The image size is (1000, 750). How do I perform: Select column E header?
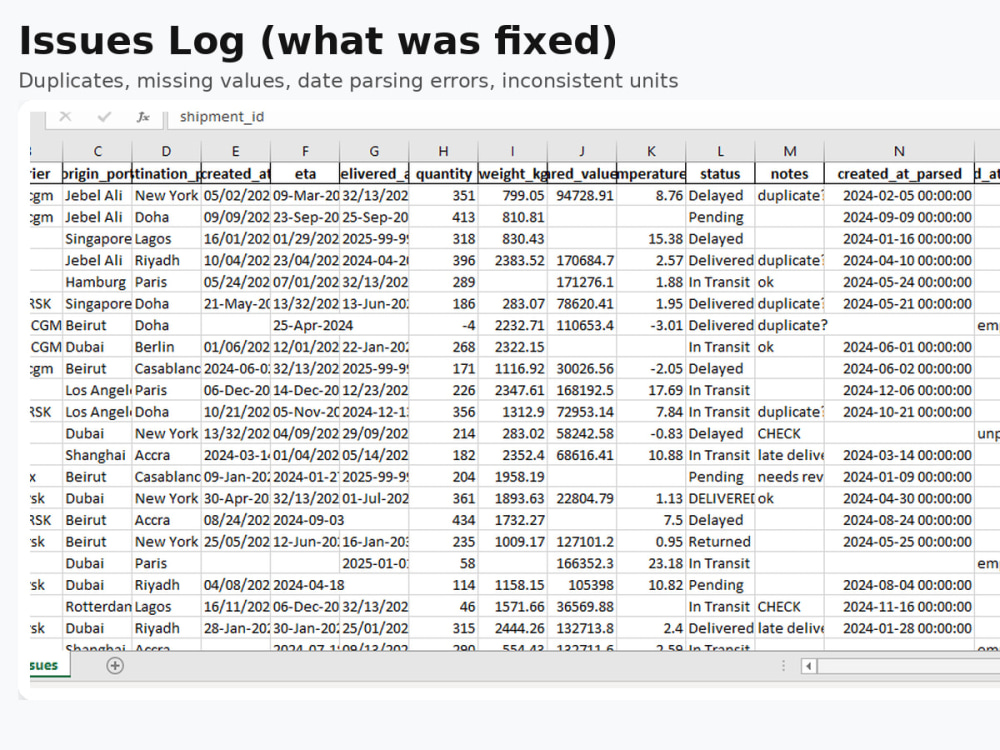coord(235,151)
